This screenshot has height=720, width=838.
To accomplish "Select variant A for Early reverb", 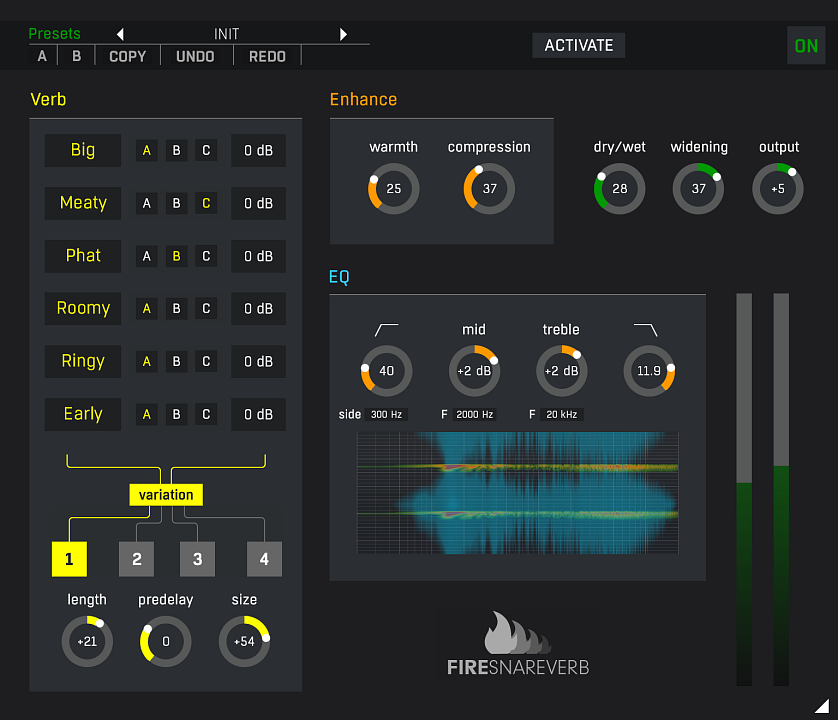I will pyautogui.click(x=146, y=415).
